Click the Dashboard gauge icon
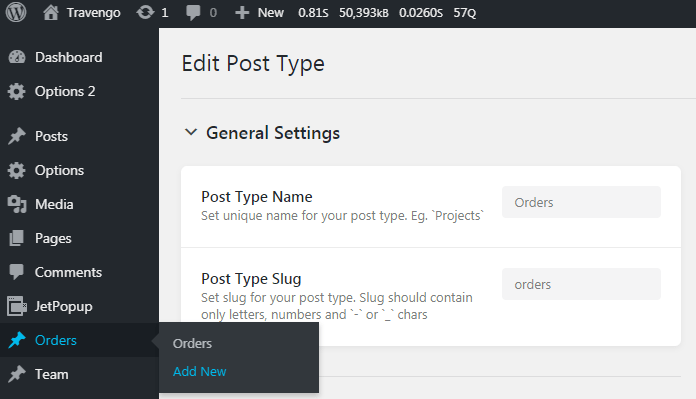This screenshot has width=696, height=399. (17, 57)
